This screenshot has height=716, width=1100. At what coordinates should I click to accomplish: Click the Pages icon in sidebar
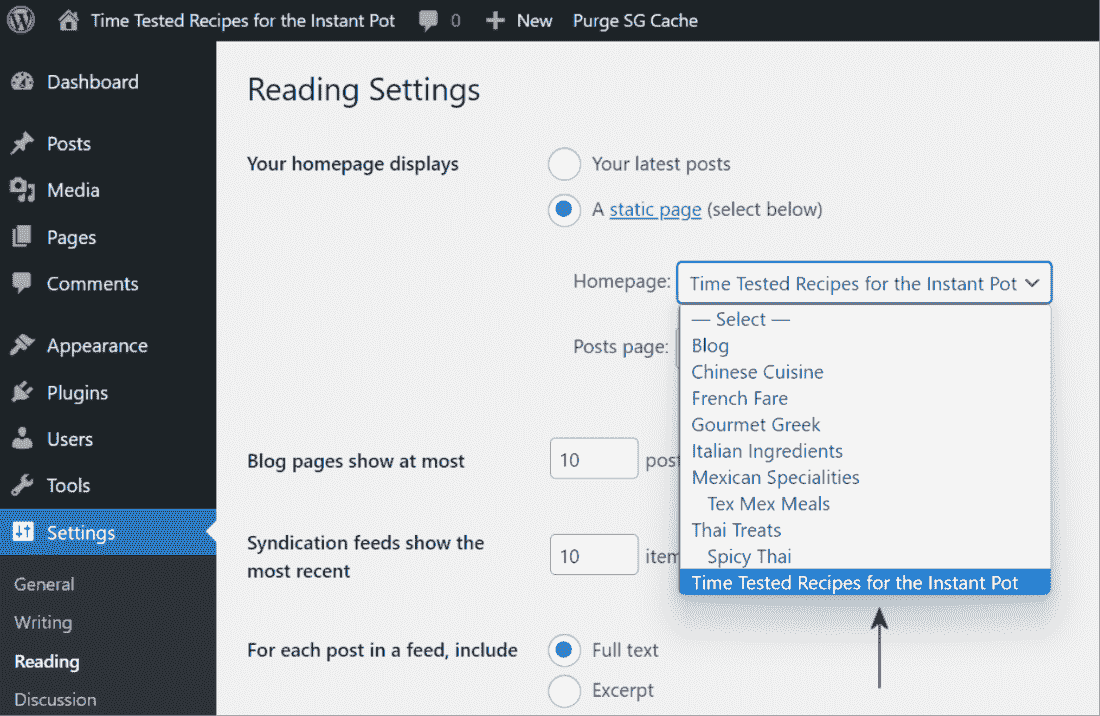point(22,237)
